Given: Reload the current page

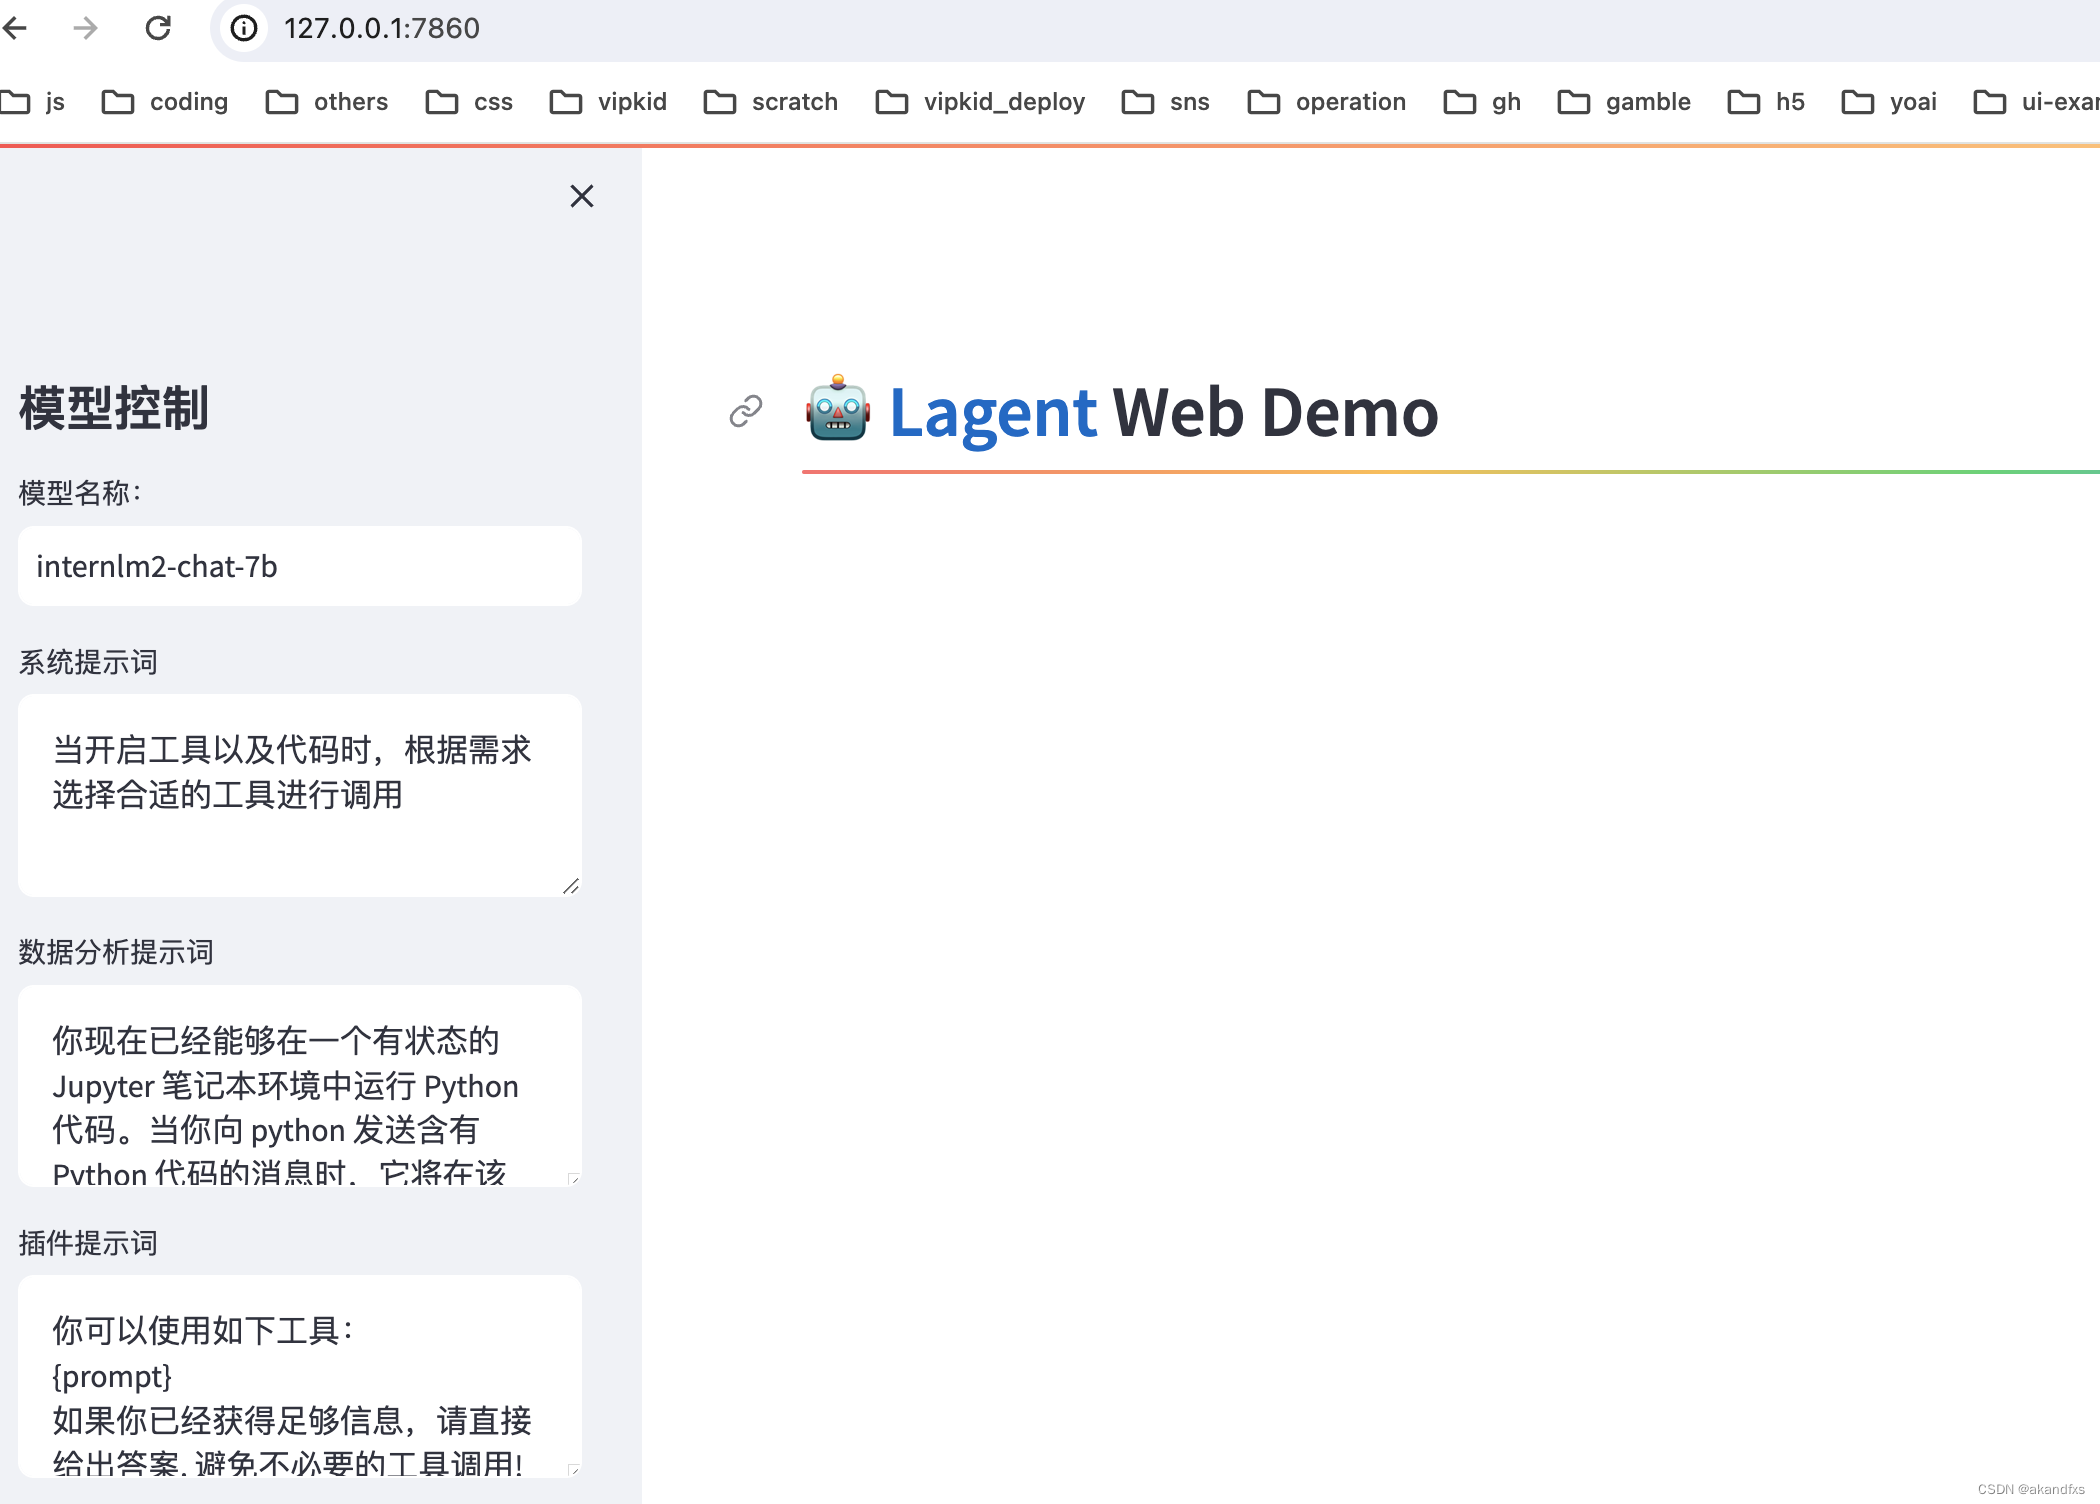Looking at the screenshot, I should coord(158,28).
